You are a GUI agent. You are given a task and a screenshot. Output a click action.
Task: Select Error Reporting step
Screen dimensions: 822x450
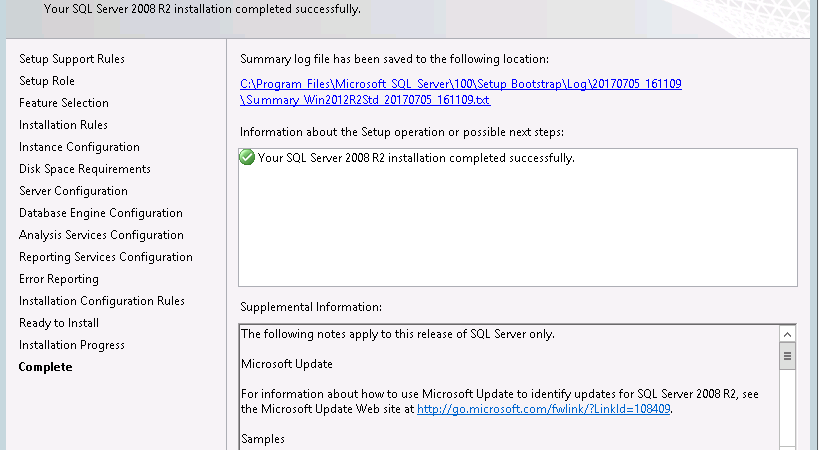coord(59,279)
